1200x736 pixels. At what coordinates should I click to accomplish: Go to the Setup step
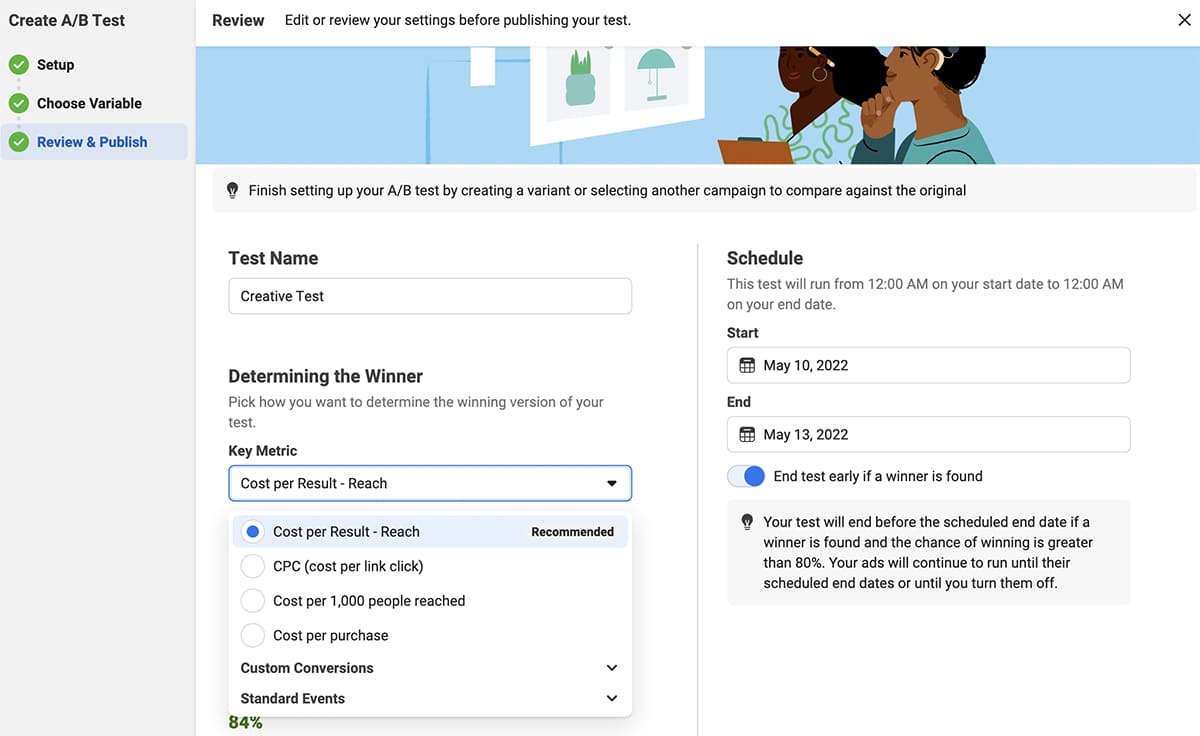pos(56,65)
